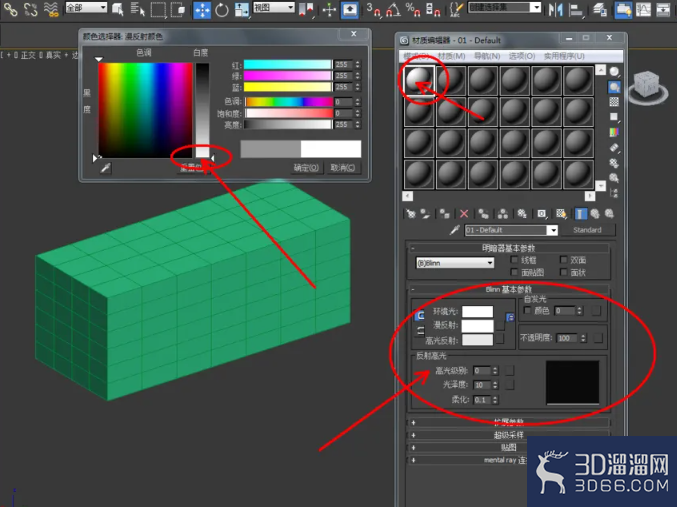
Task: Enable 面贴图 face map checkbox
Action: [514, 272]
